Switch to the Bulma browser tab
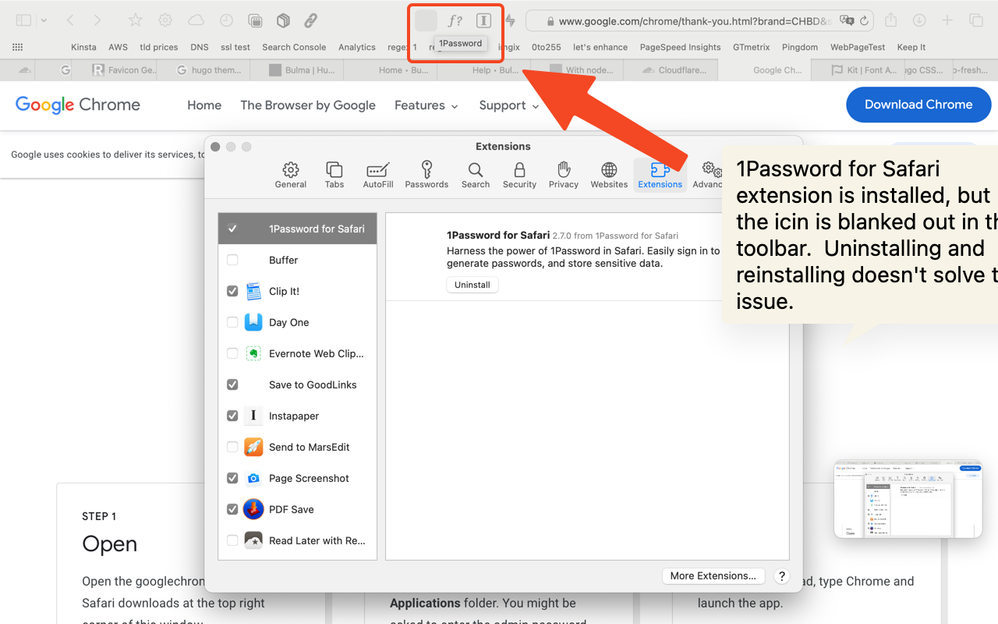 pos(305,70)
